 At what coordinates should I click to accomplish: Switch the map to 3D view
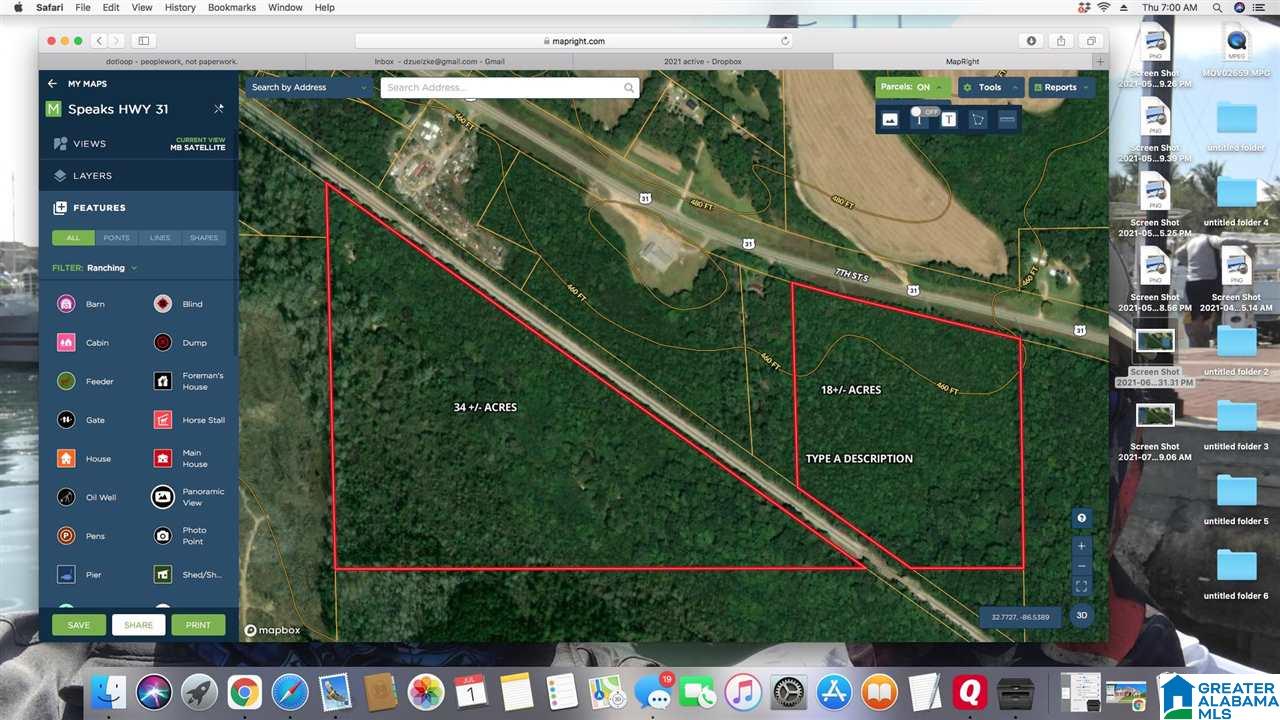(x=1081, y=615)
